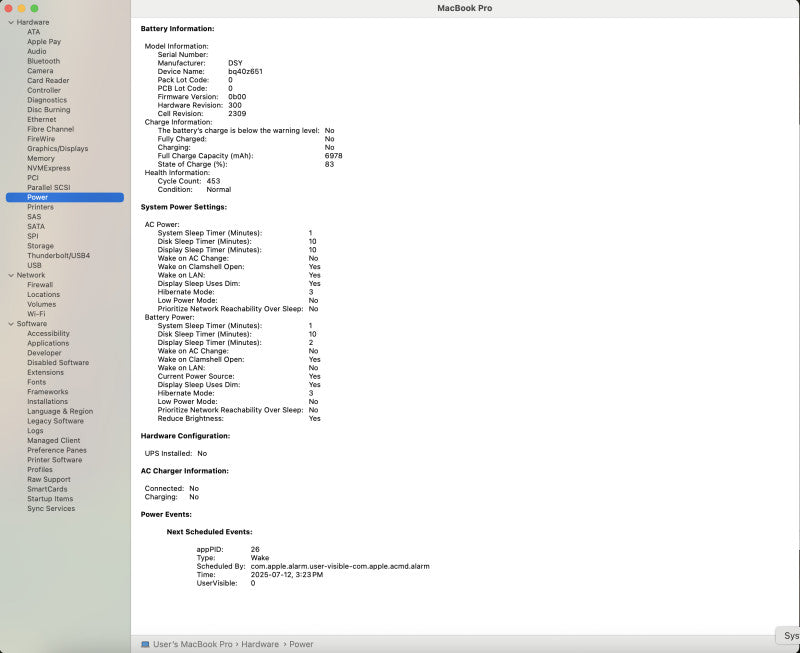
Task: Click Power in the bottom path bar
Action: click(302, 644)
